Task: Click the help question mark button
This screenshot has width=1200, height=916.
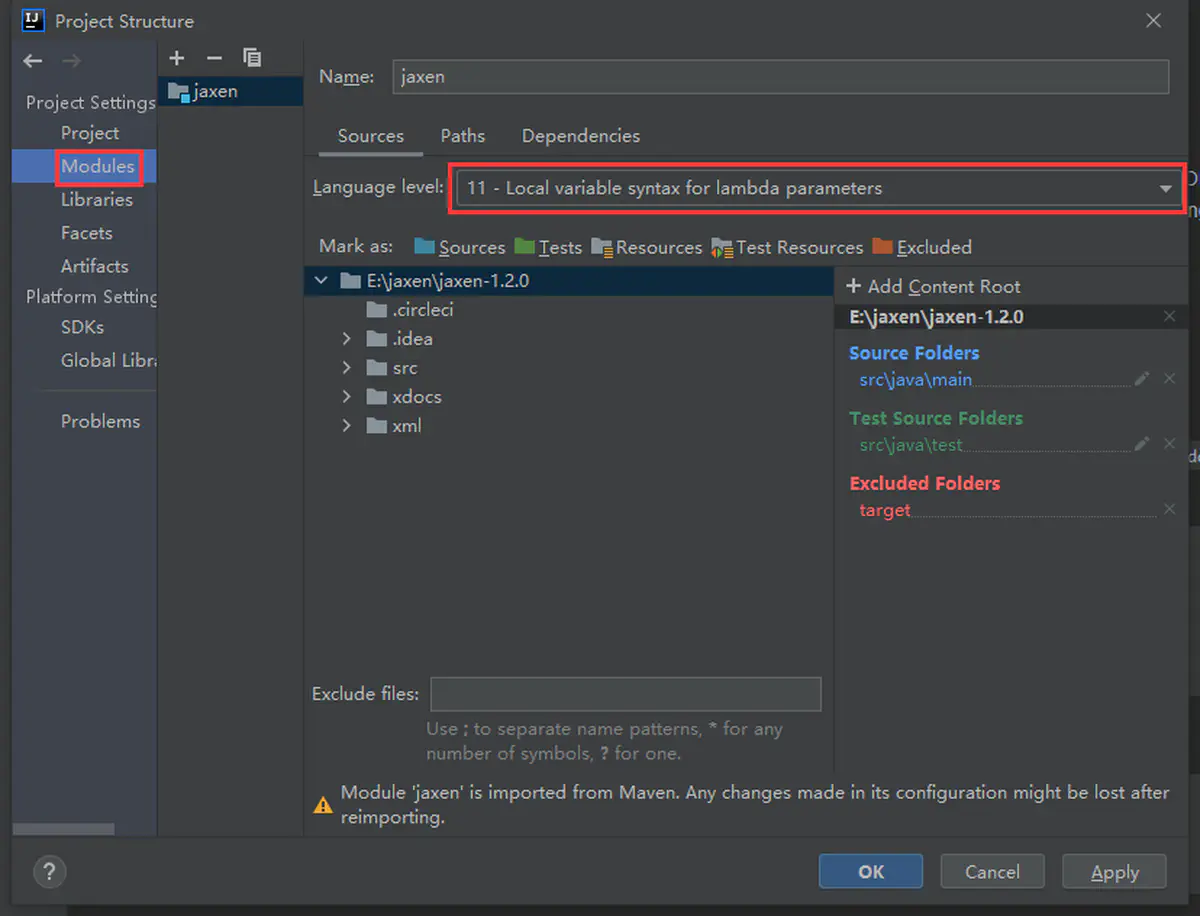Action: (49, 871)
